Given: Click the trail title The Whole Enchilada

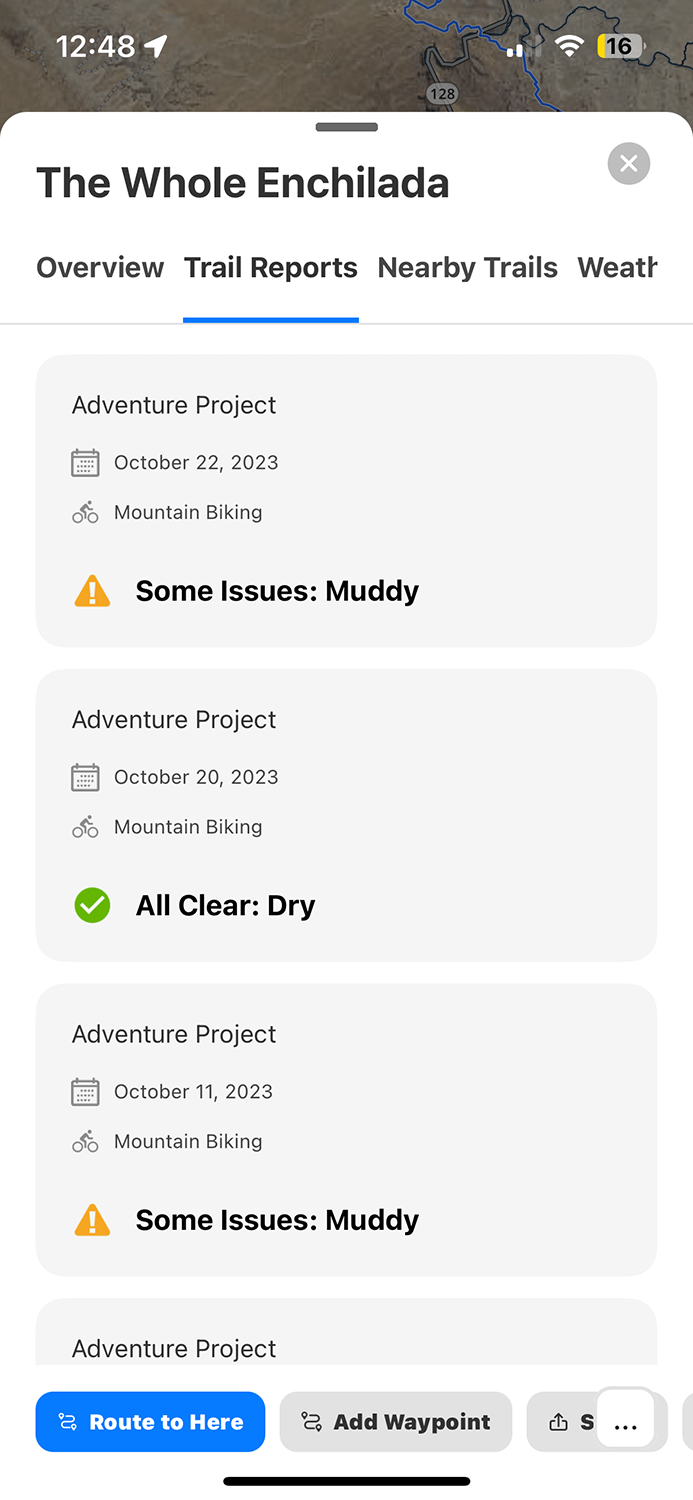Looking at the screenshot, I should pos(242,182).
